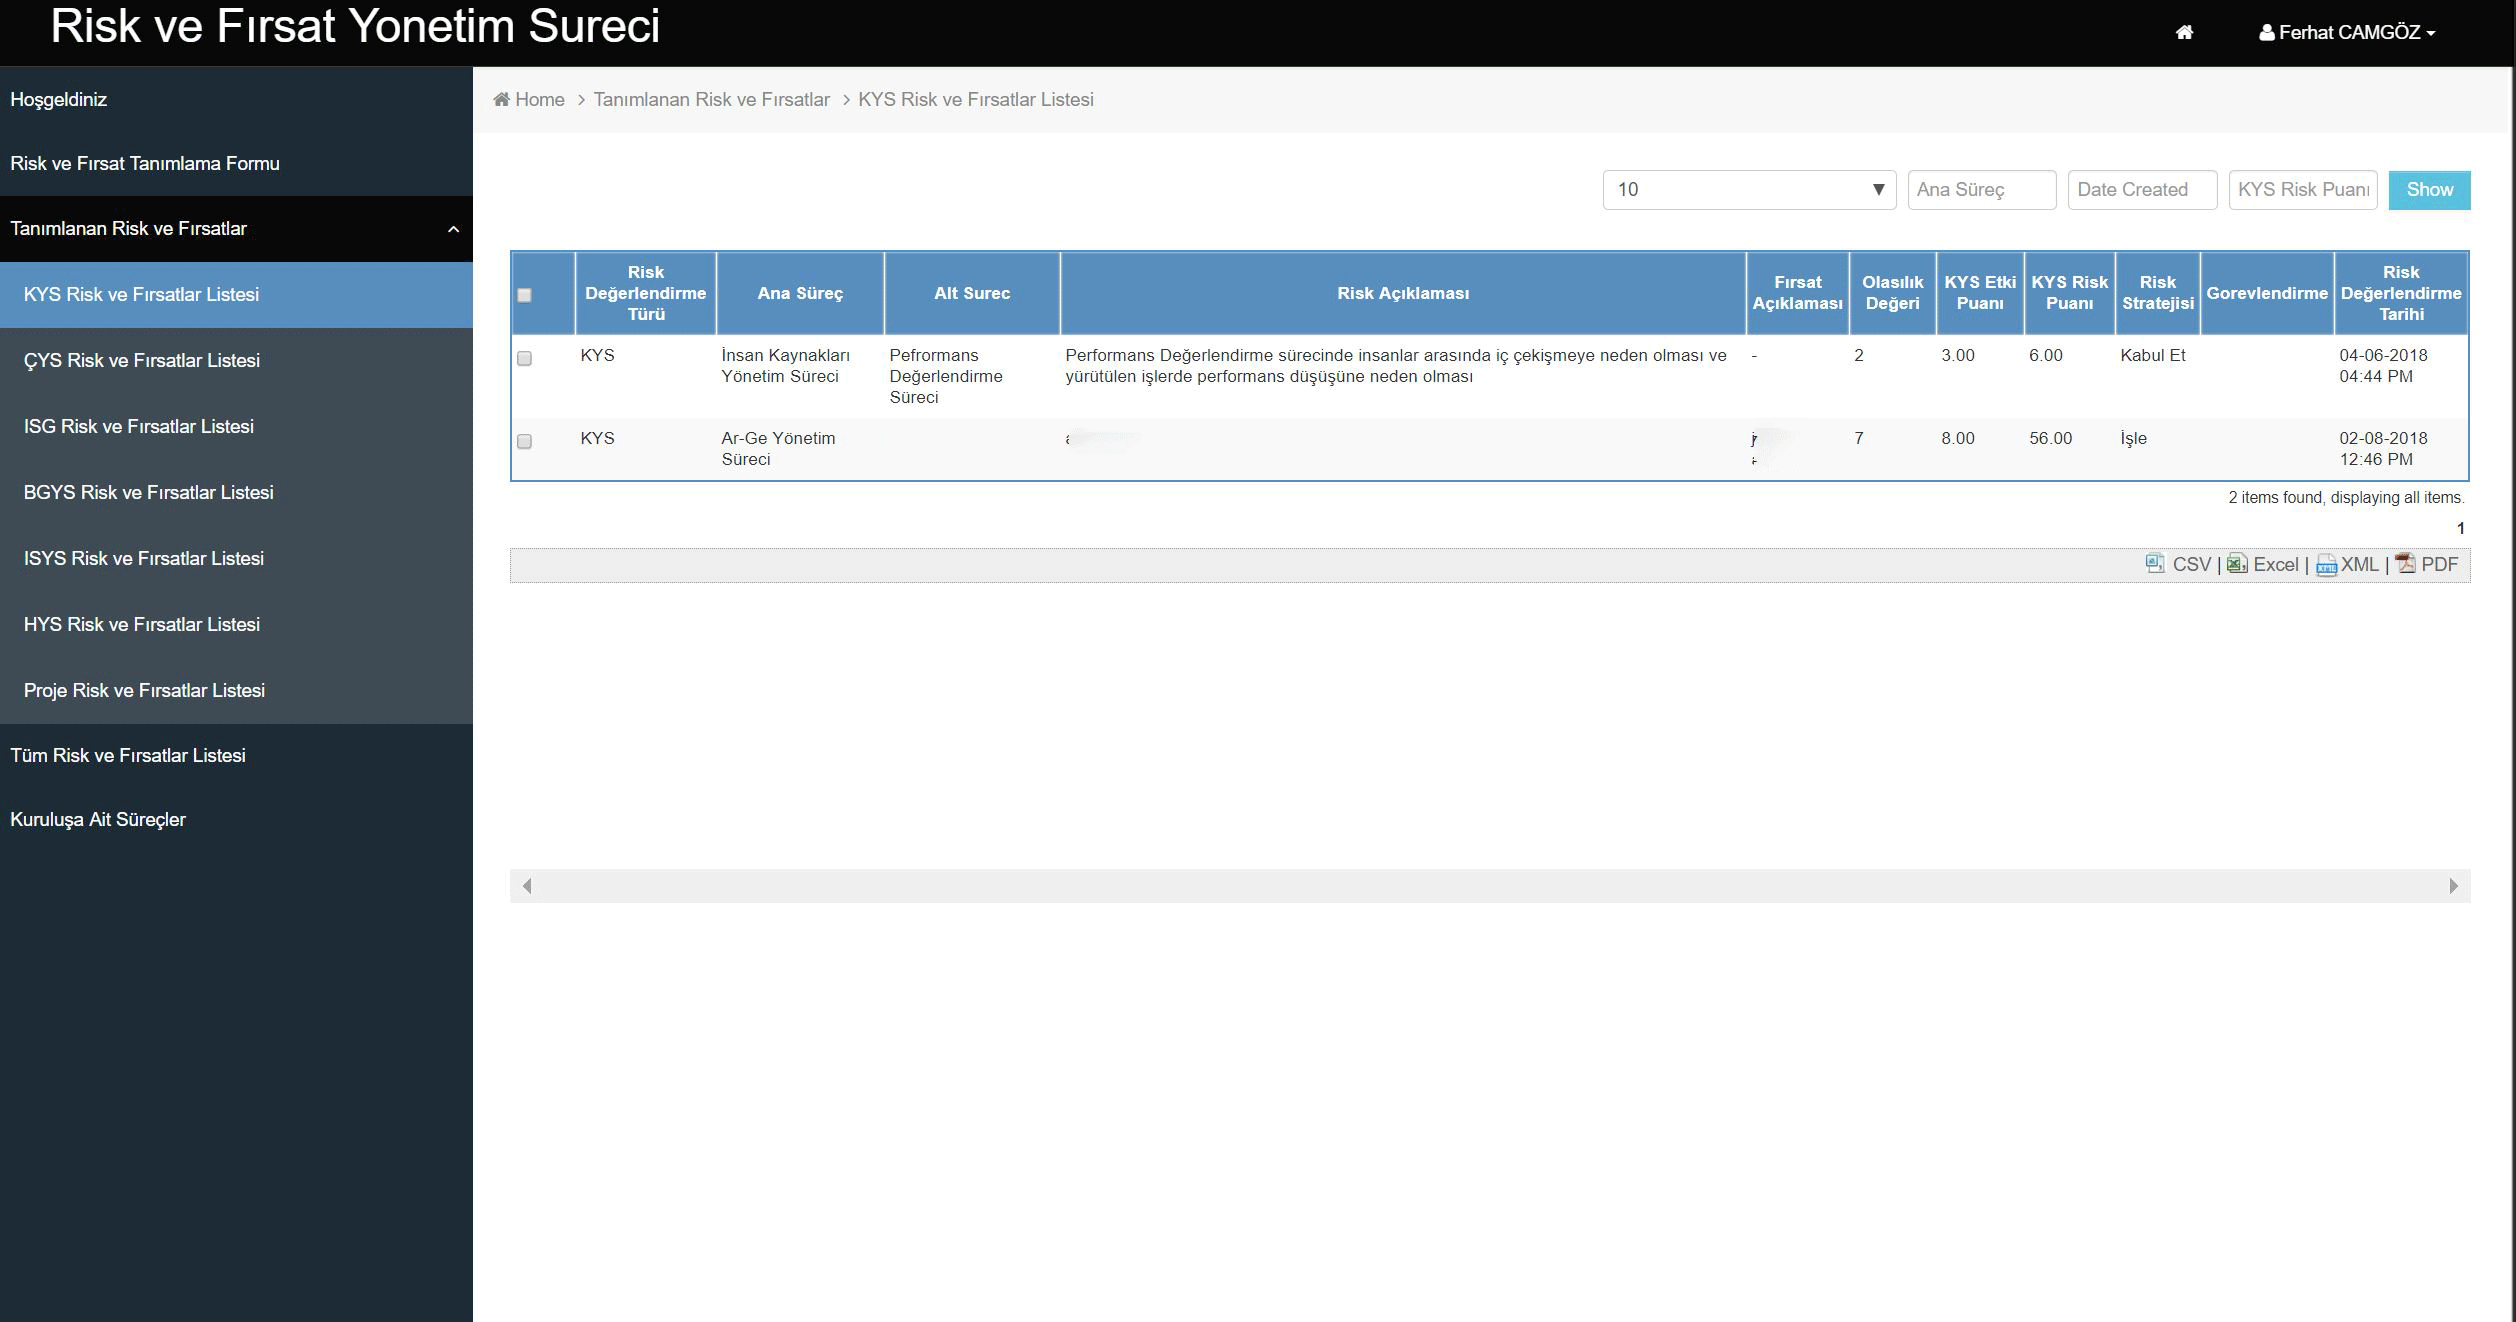Click the right arrow of horizontal scrollbar

click(x=2453, y=886)
